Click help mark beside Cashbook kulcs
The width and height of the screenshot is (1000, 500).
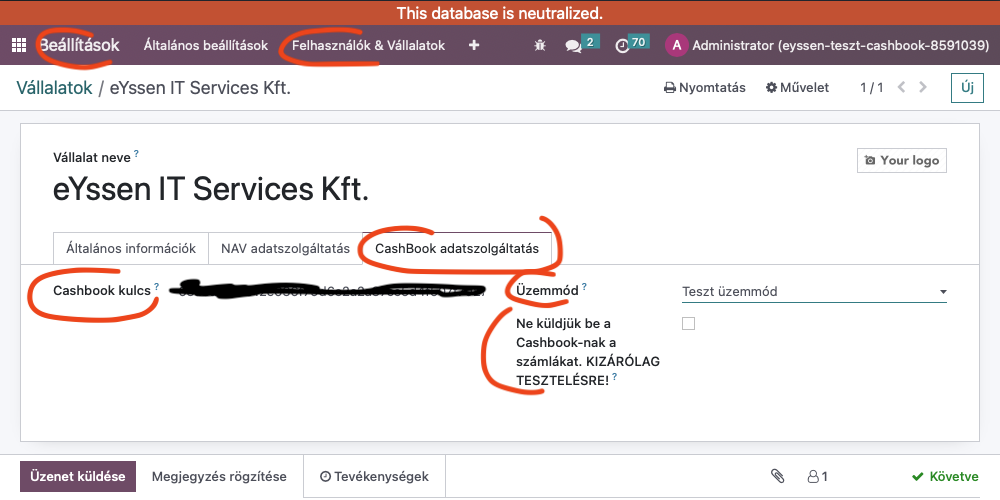coord(156,287)
